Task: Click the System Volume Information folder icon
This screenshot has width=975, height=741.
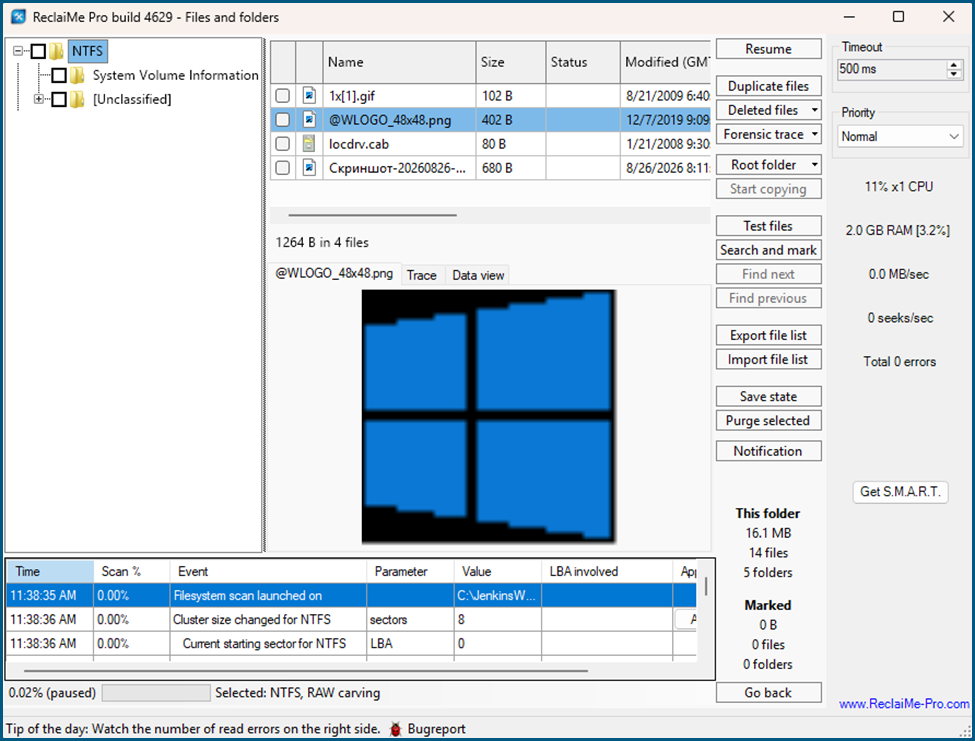Action: (77, 75)
